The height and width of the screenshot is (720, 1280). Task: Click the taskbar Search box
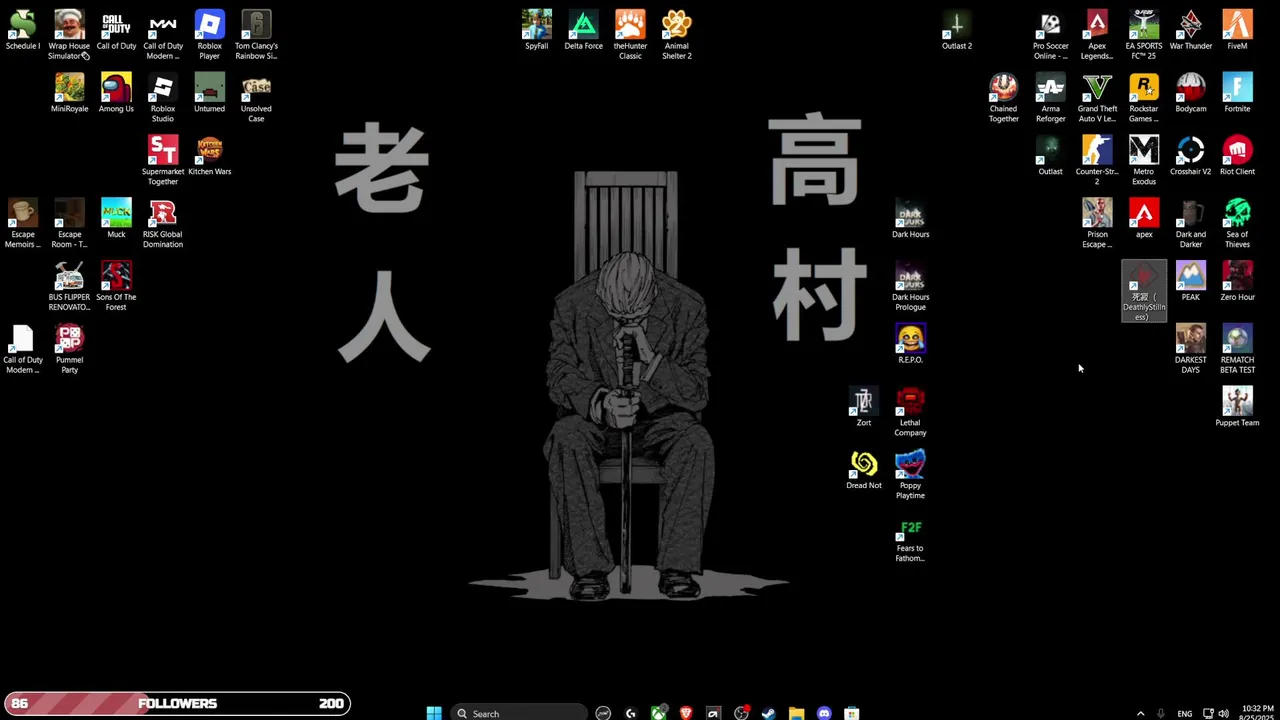point(518,713)
